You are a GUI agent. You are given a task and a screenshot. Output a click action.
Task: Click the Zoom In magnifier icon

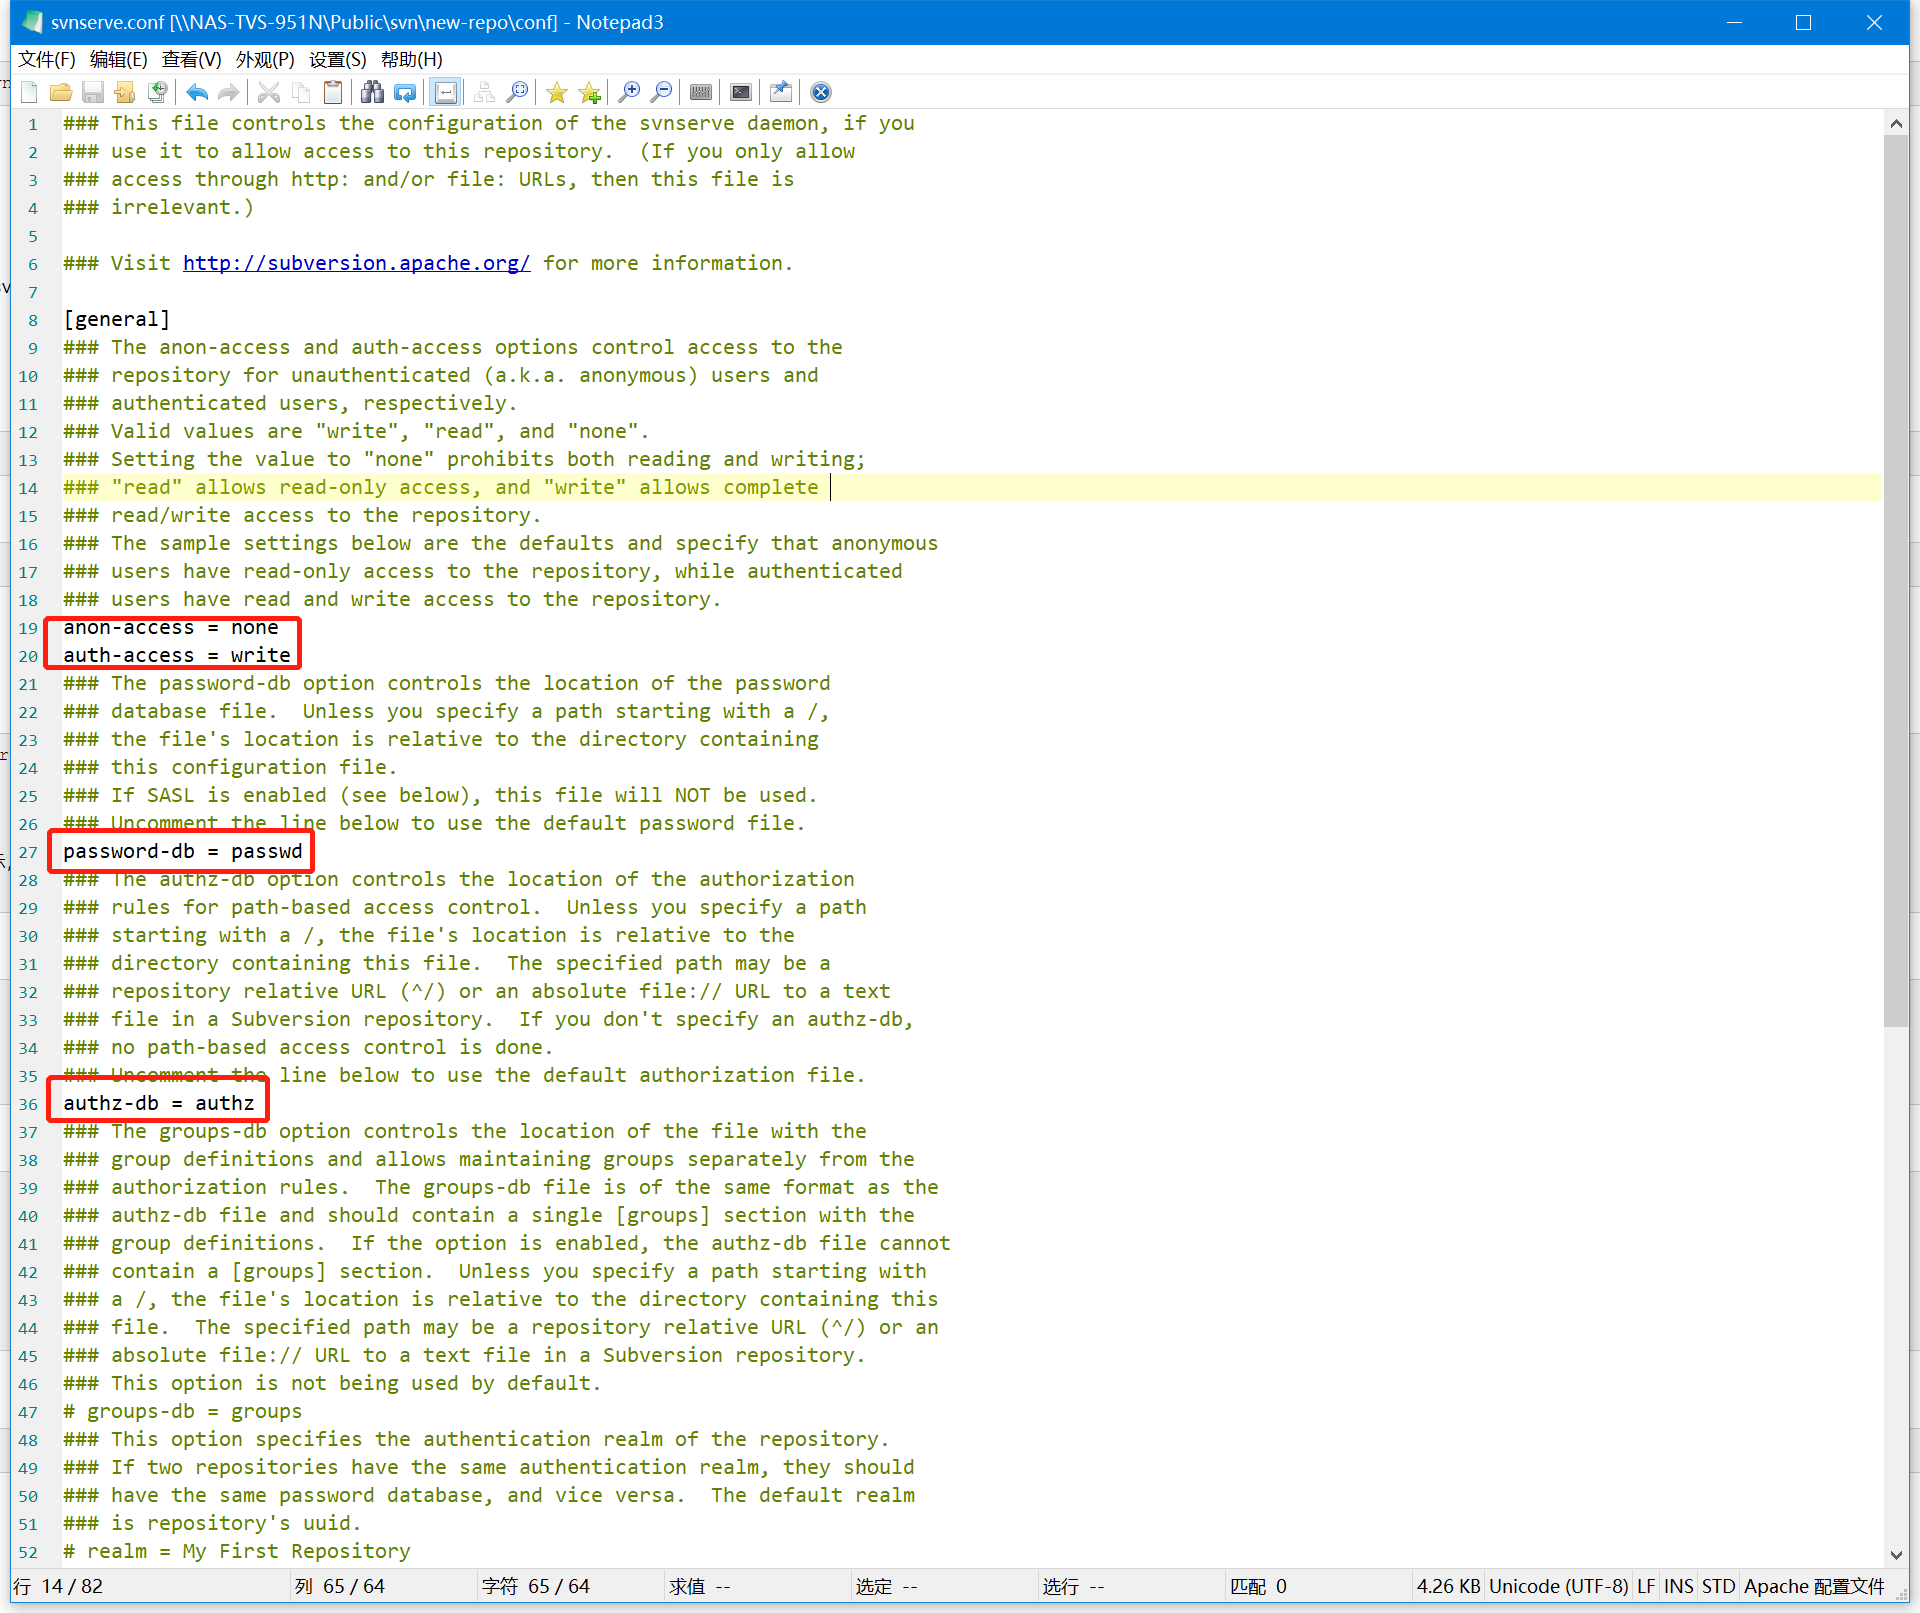[x=629, y=93]
